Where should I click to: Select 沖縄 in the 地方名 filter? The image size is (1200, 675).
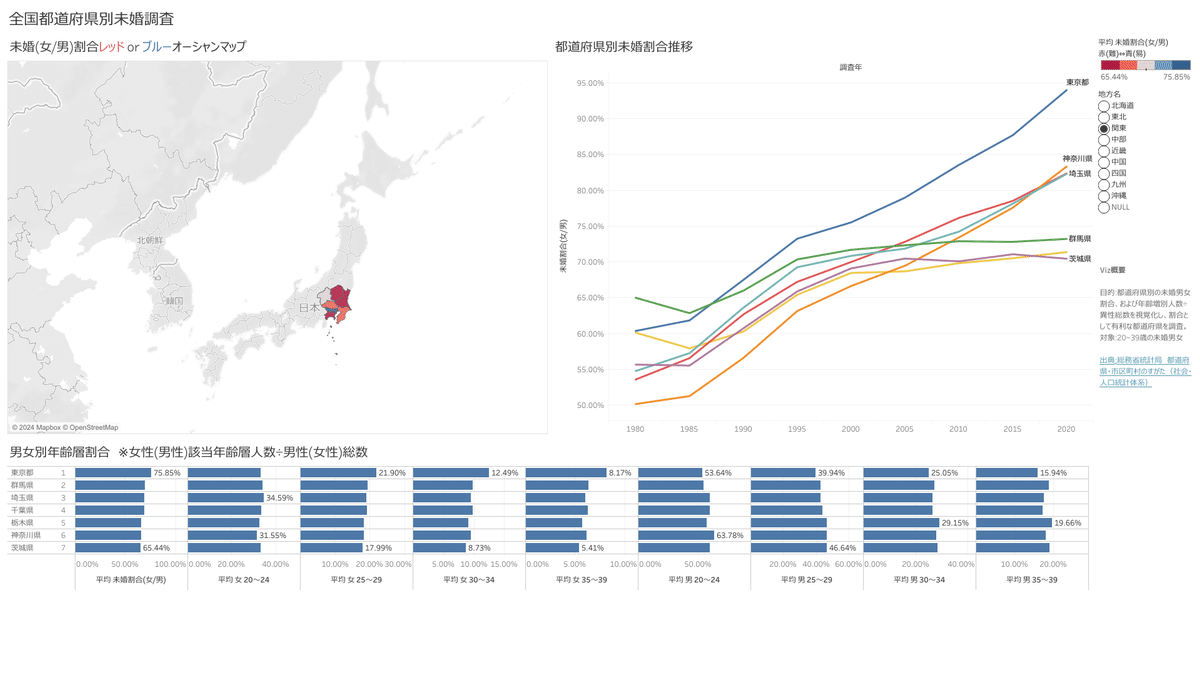click(1103, 195)
